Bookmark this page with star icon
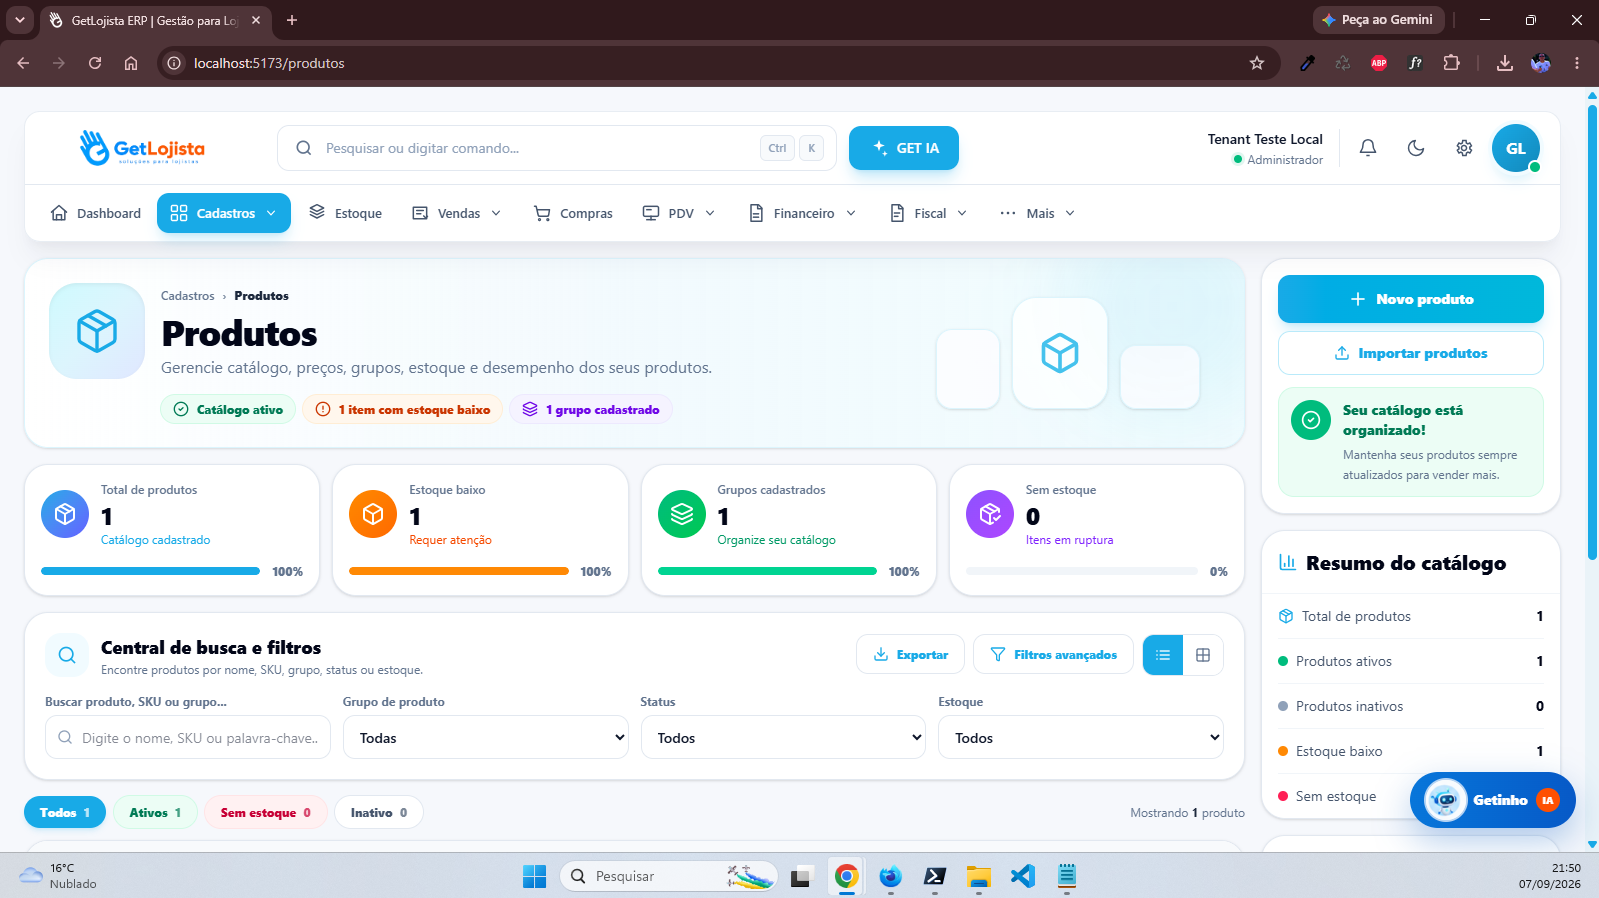 [x=1257, y=63]
